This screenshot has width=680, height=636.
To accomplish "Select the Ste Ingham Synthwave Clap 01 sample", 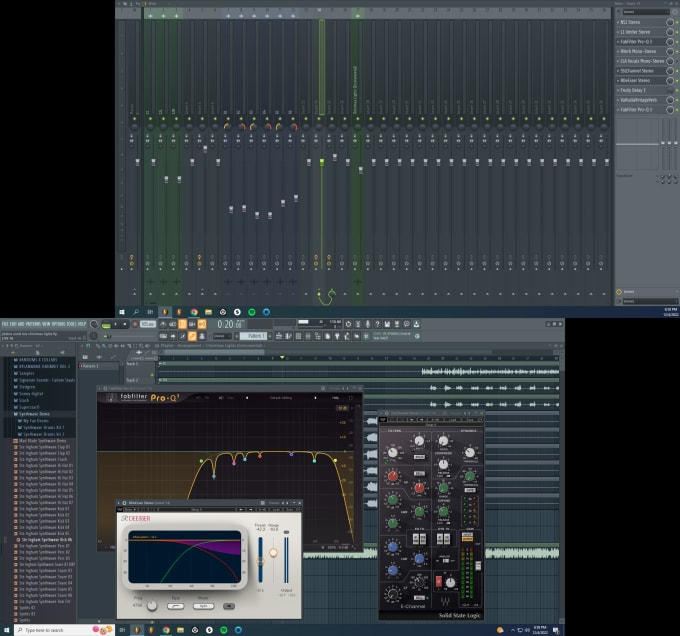I will (x=44, y=447).
